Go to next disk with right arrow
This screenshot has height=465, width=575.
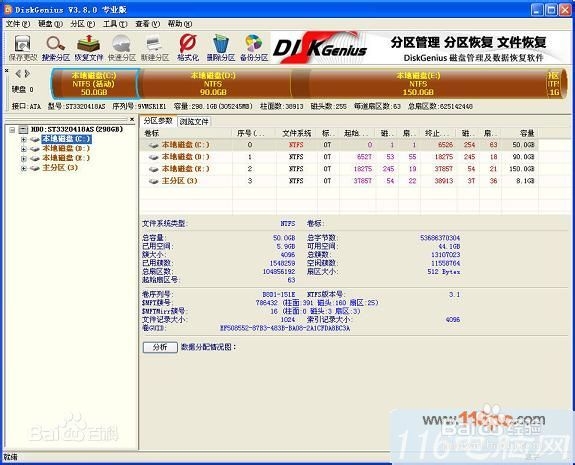tap(27, 74)
